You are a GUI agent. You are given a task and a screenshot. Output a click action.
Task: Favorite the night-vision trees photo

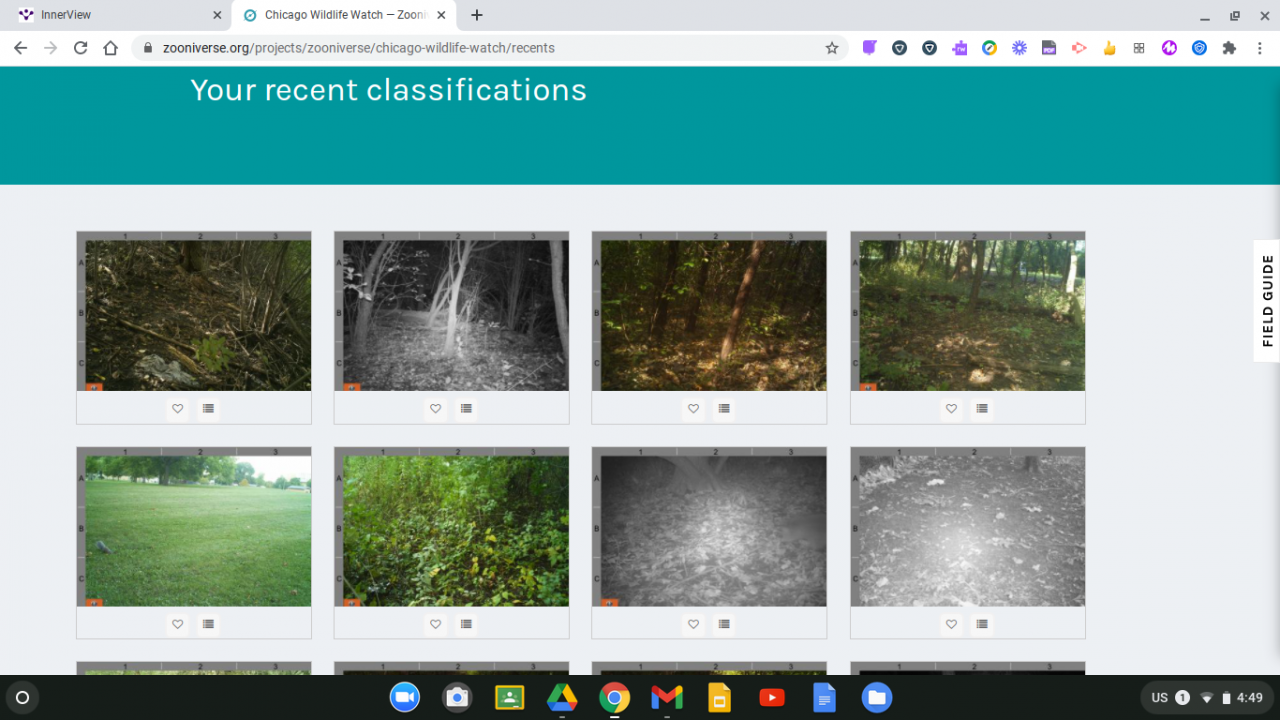[x=436, y=408]
